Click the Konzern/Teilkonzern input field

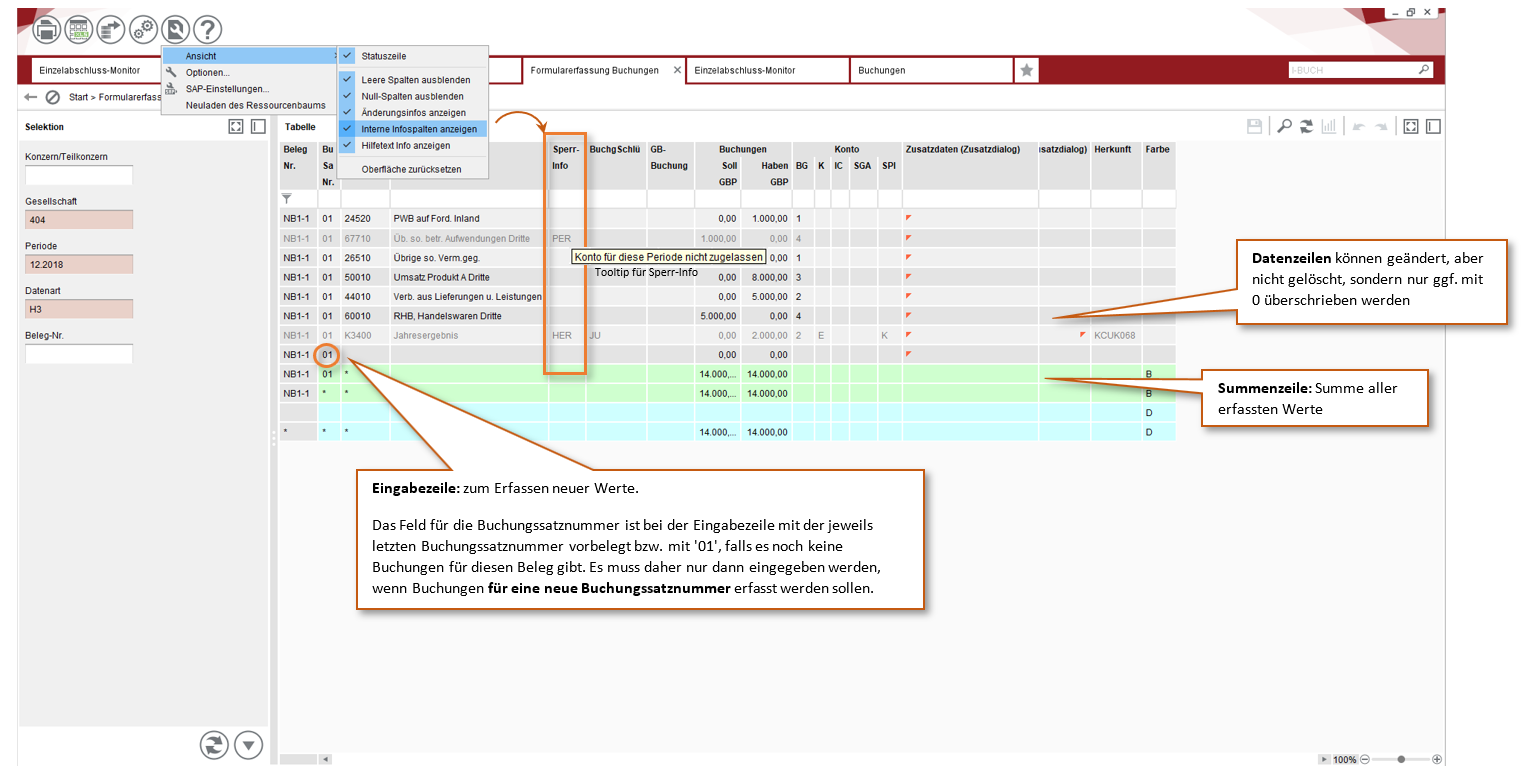(79, 175)
